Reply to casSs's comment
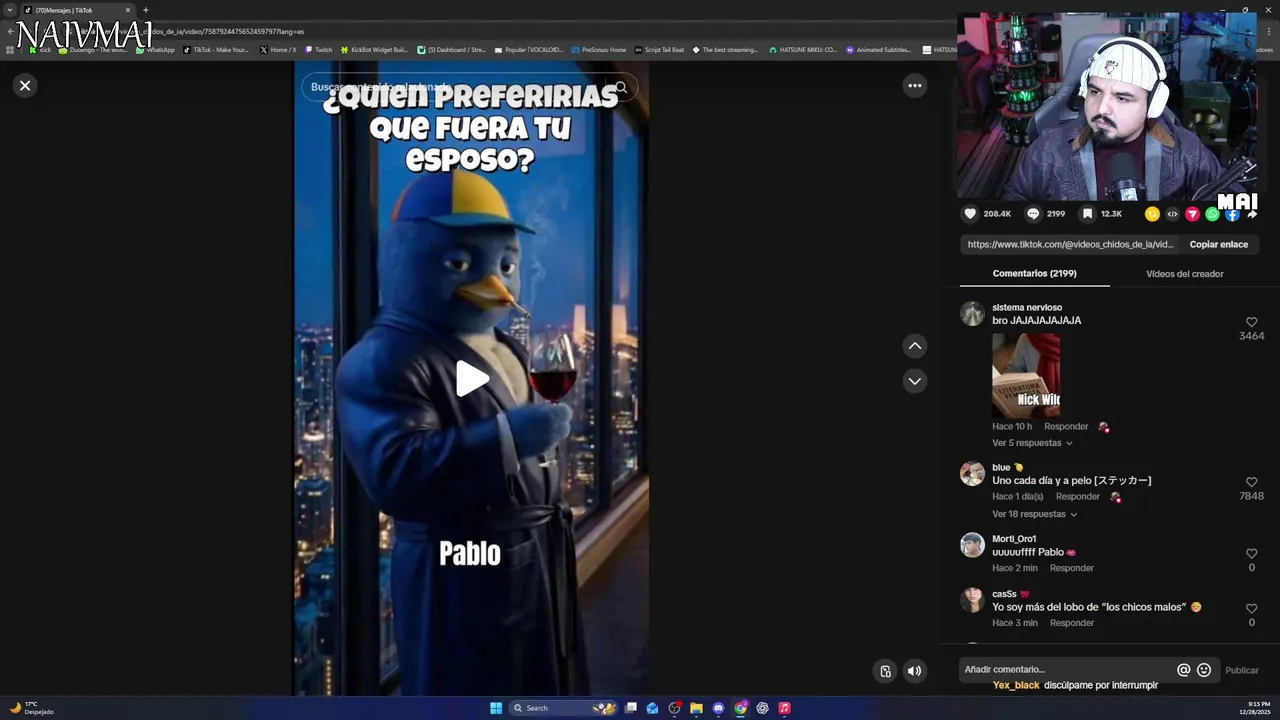 point(1072,623)
